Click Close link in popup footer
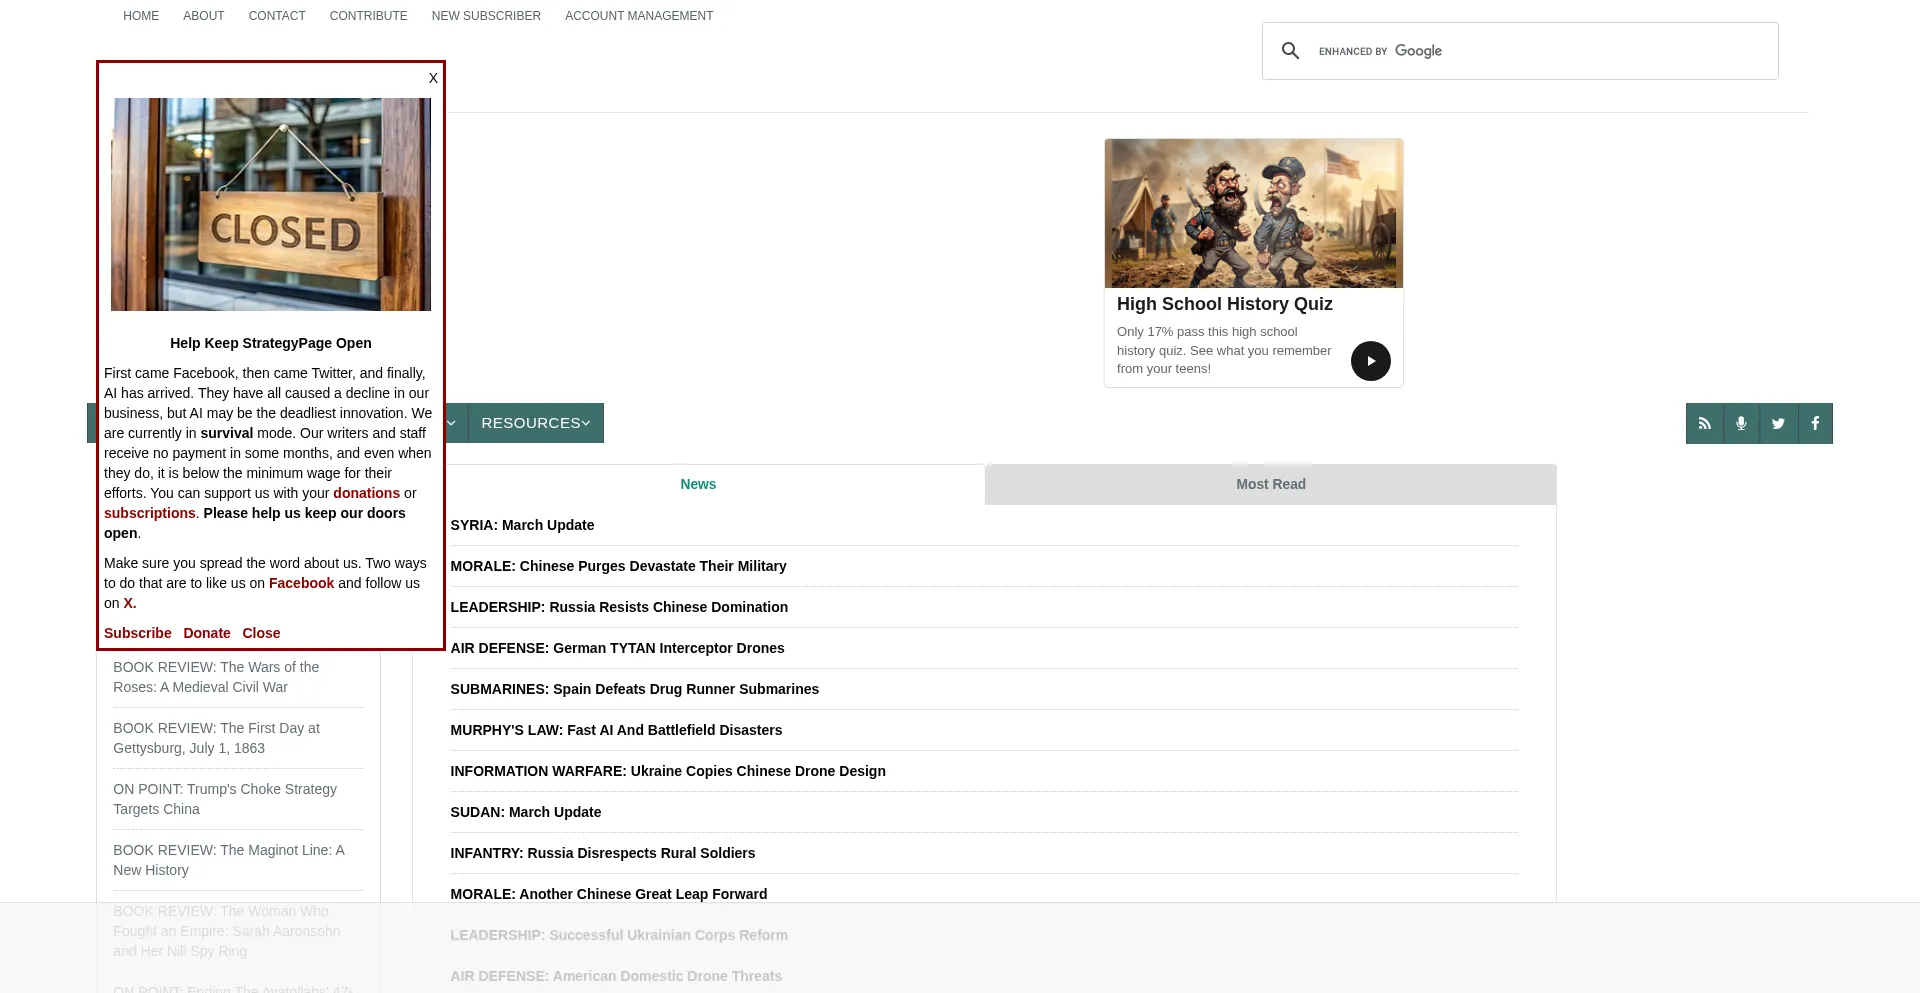The image size is (1920, 993). (261, 633)
